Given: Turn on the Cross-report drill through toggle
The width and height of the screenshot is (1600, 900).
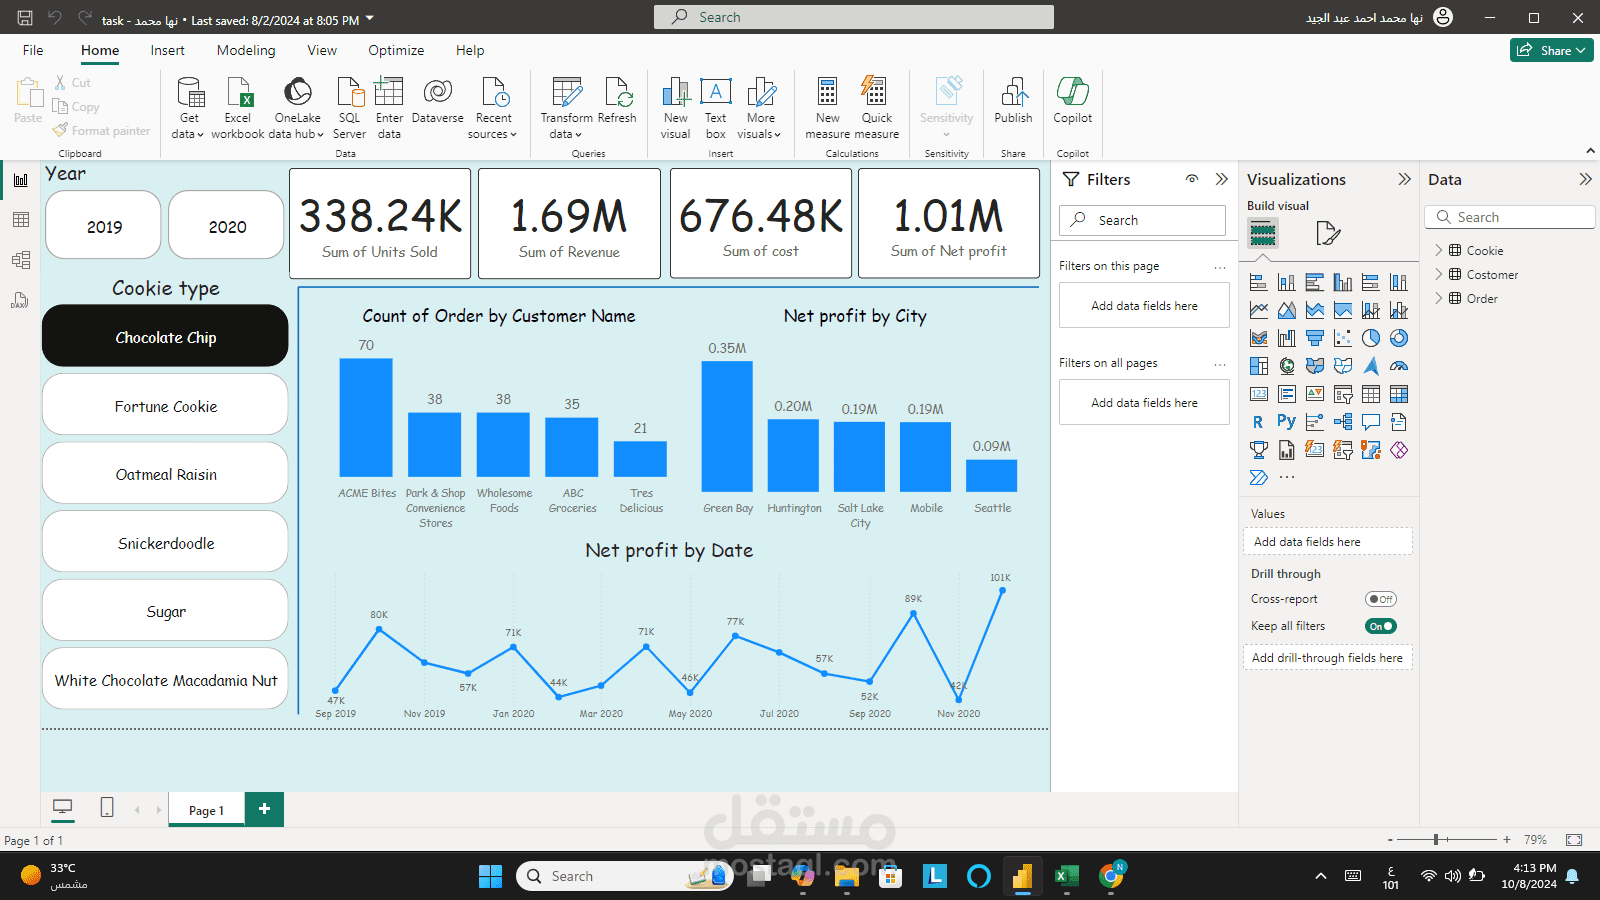Looking at the screenshot, I should click(x=1381, y=599).
